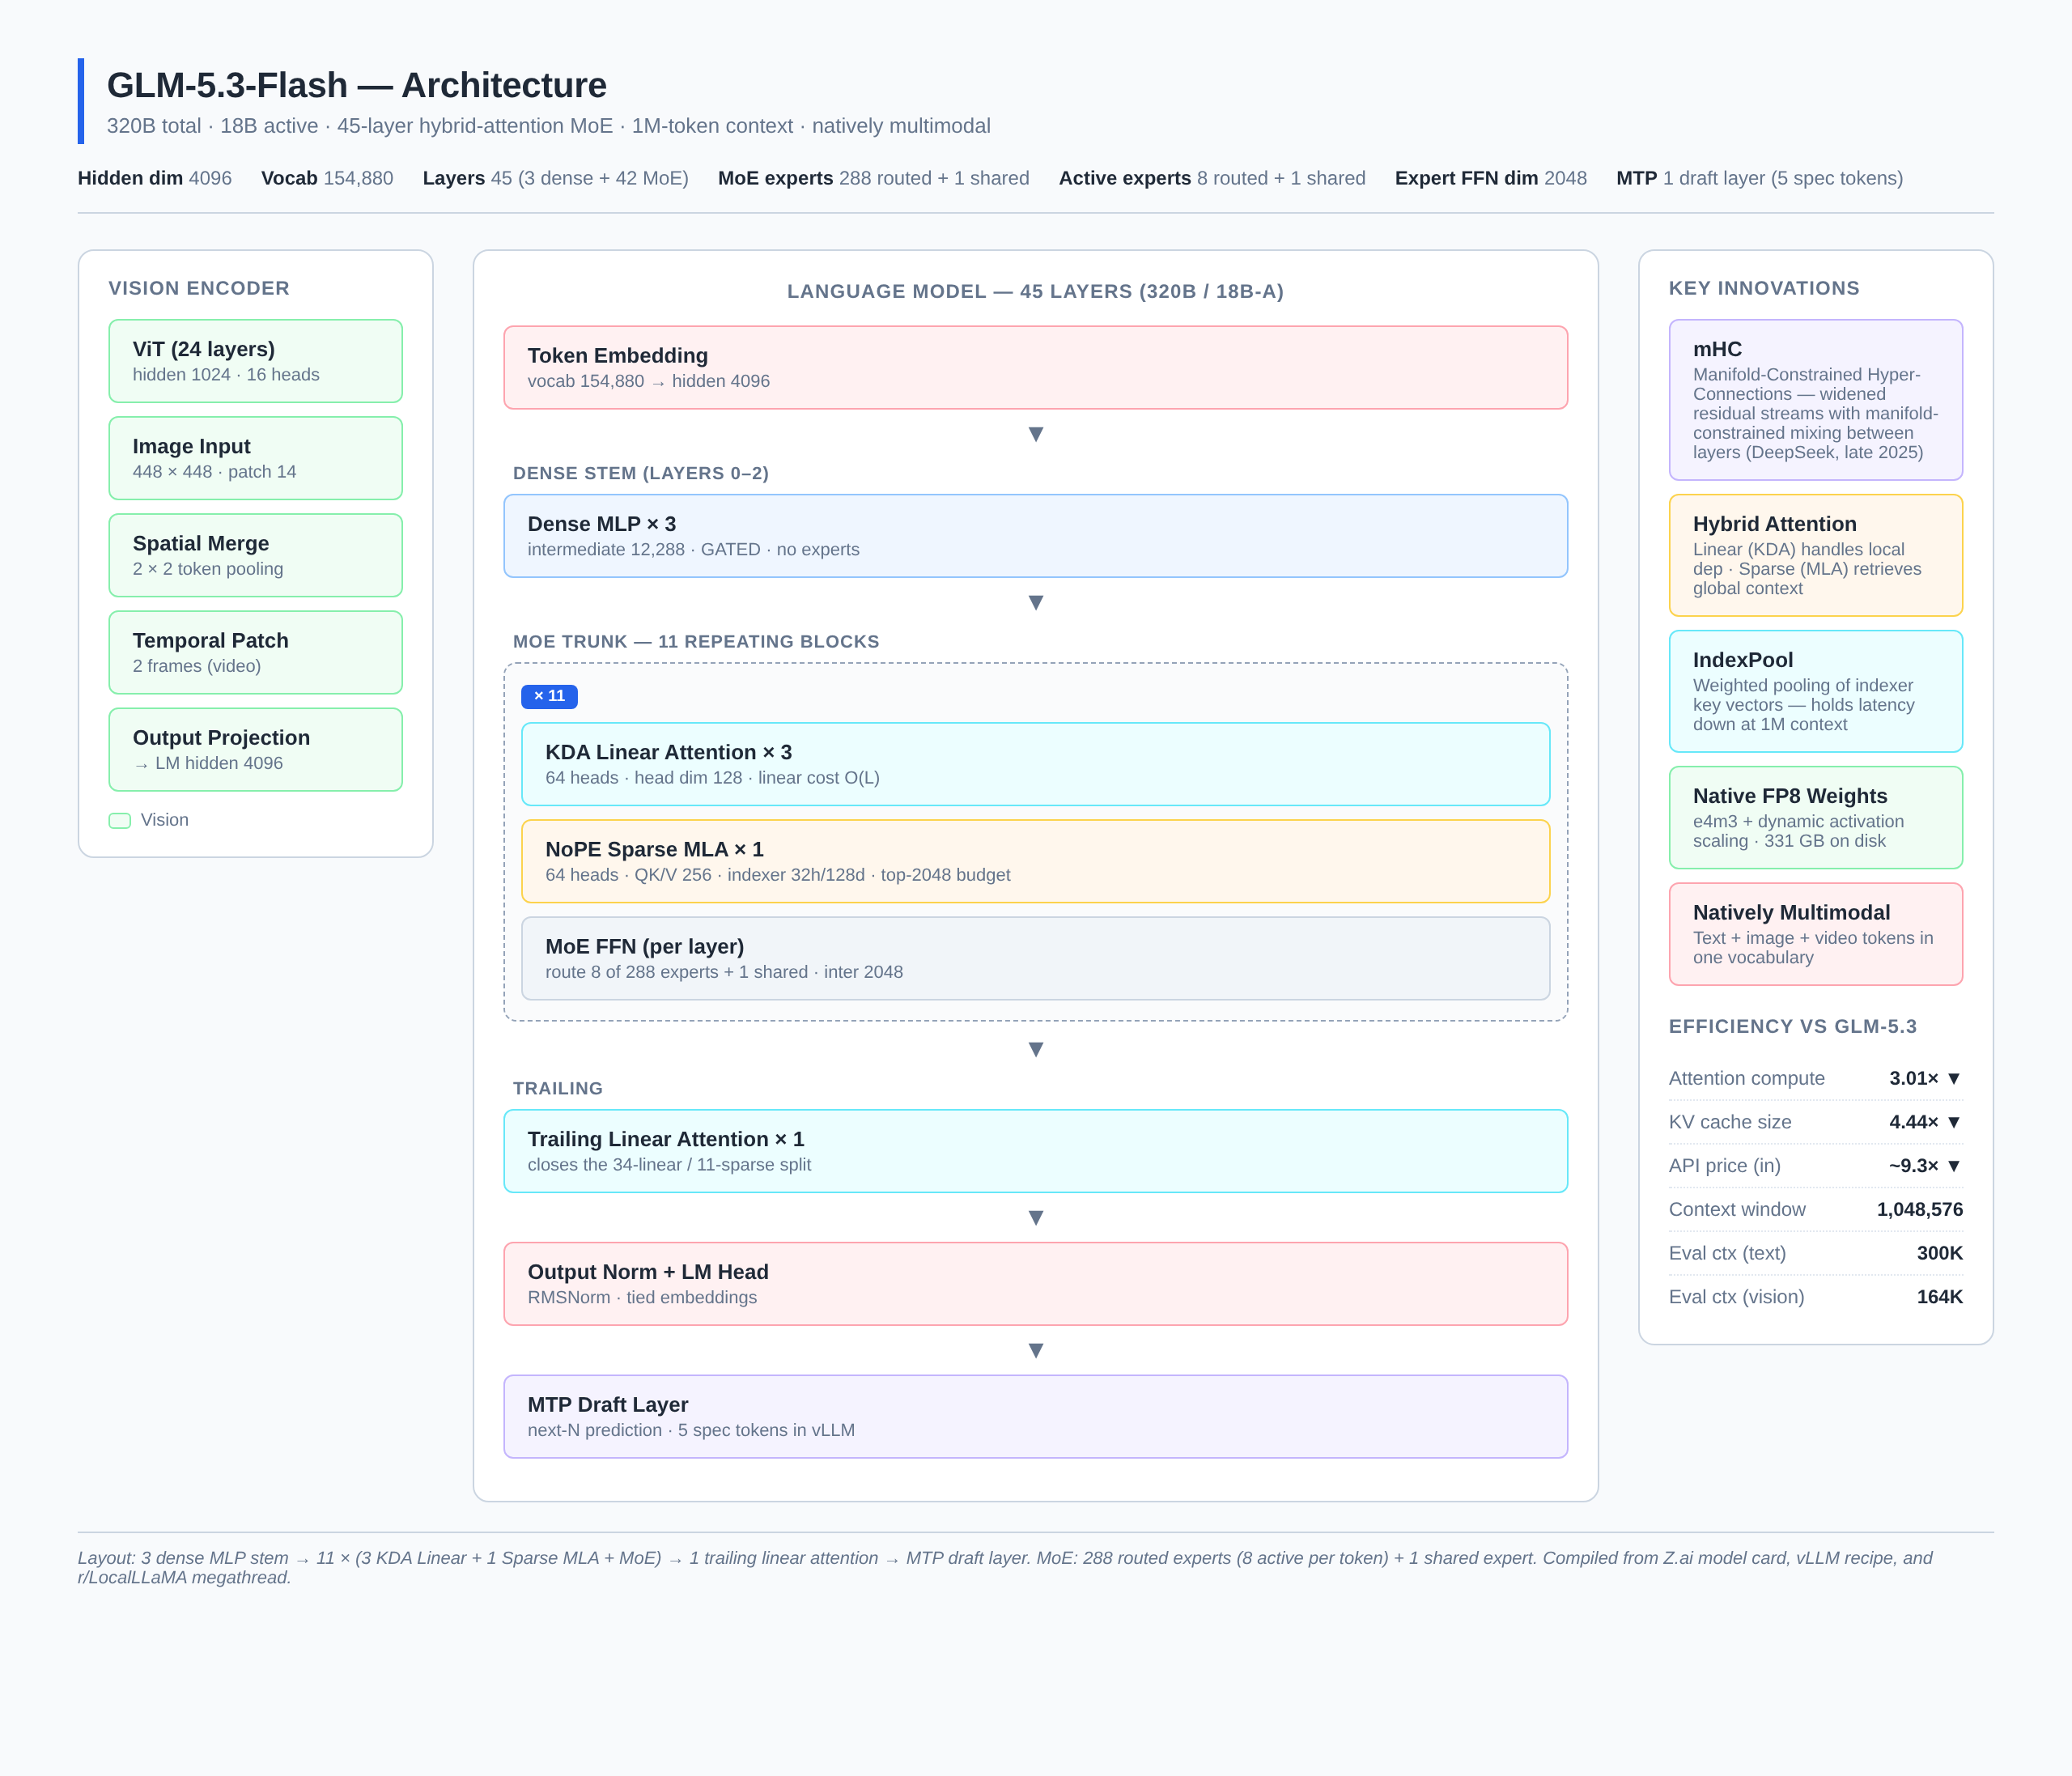Click the arrow below Output Norm block

1036,1350
